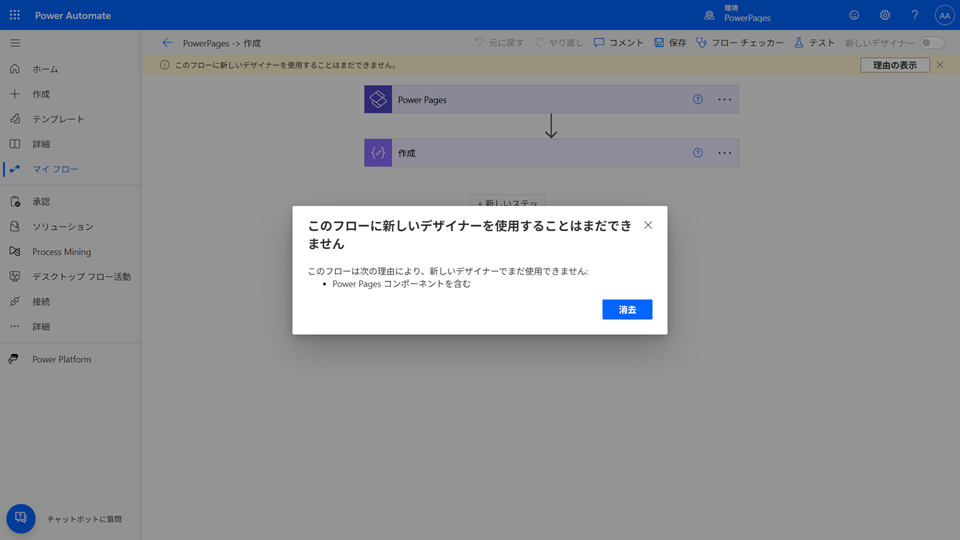Click the help question mark in header
This screenshot has width=960, height=540.
coord(914,15)
